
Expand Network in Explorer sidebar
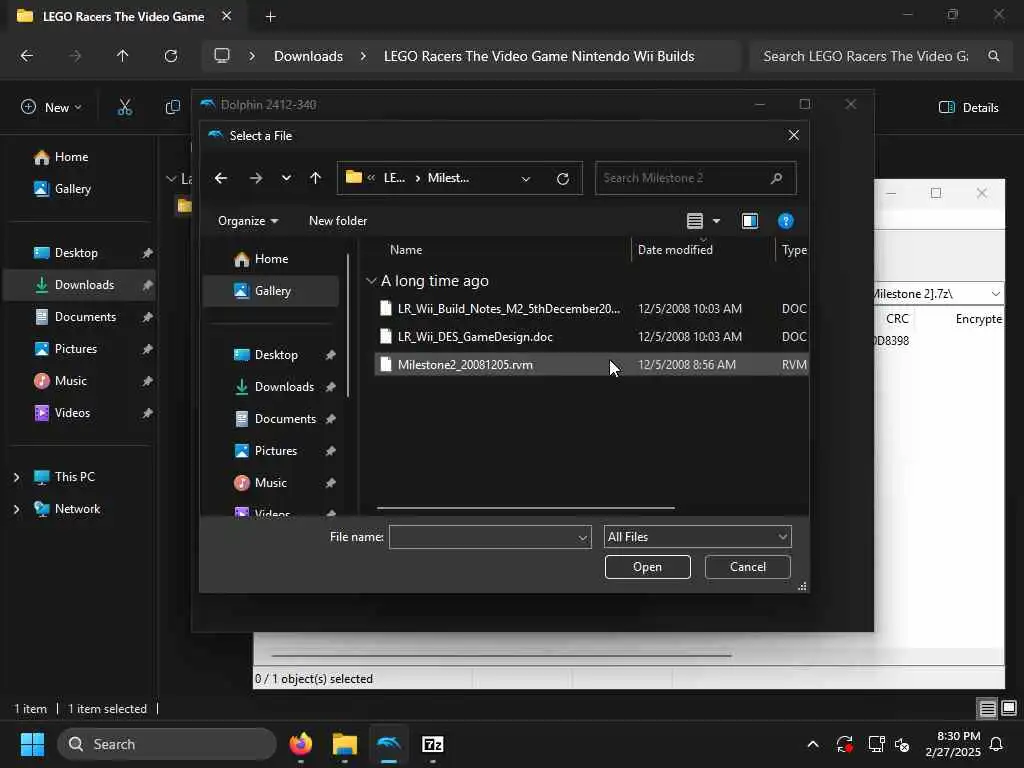(x=16, y=509)
